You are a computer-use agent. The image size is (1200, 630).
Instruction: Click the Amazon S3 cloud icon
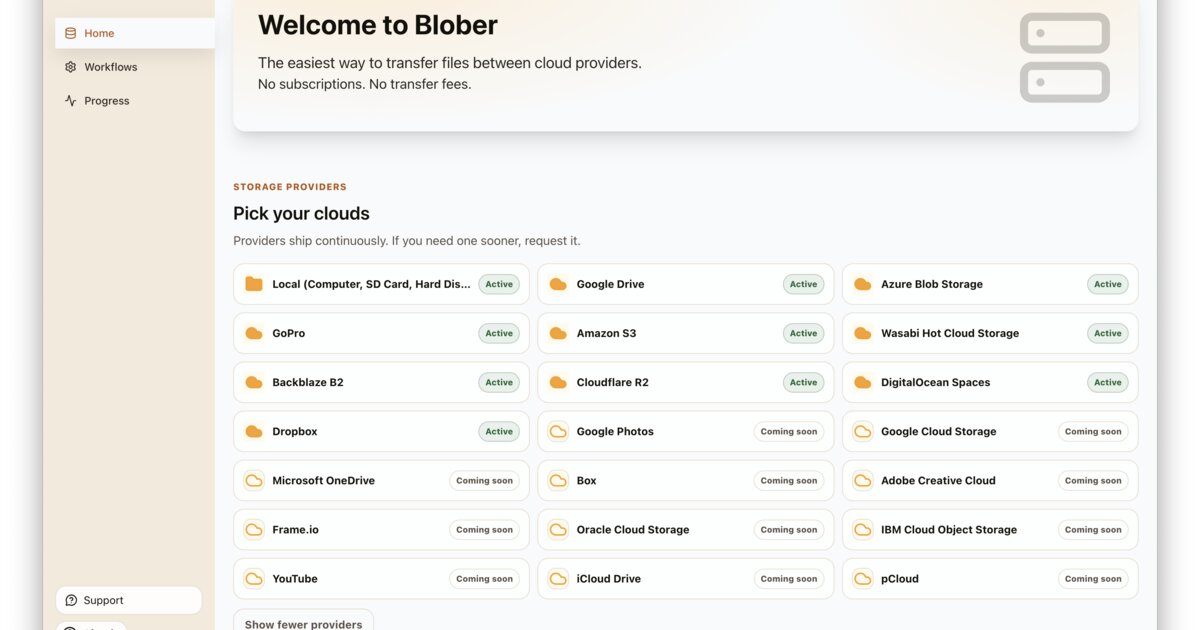click(558, 333)
